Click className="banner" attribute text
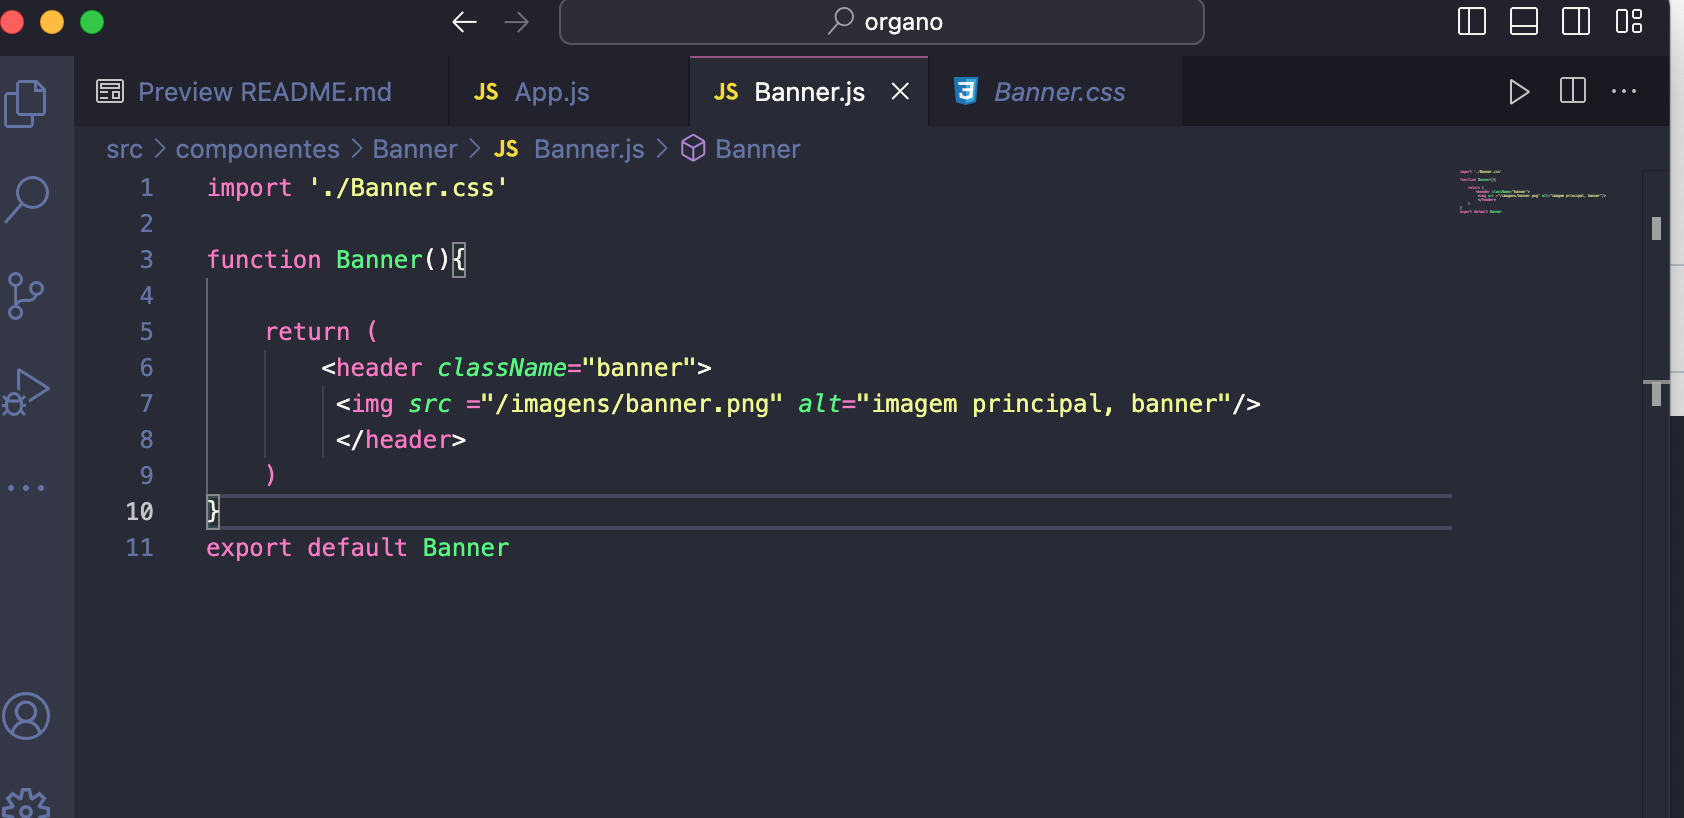 click(x=567, y=368)
